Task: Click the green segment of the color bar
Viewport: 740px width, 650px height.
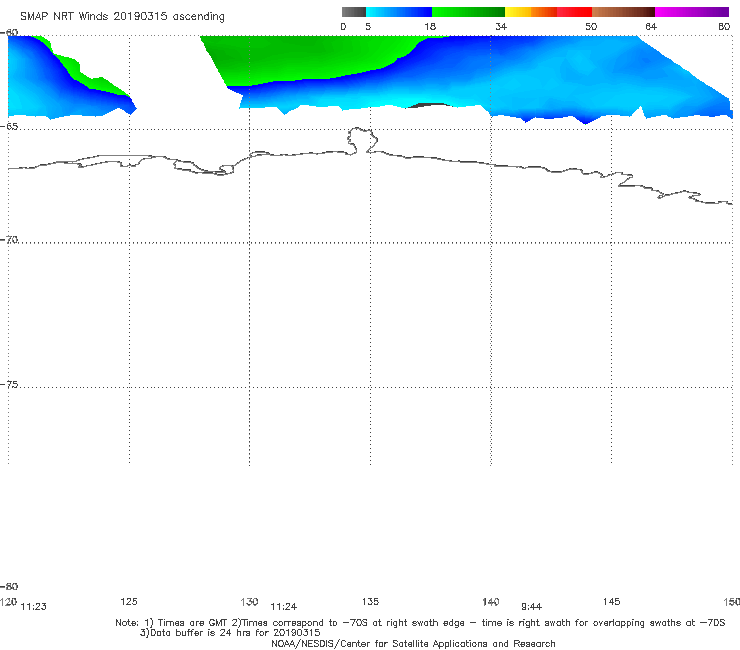Action: [x=468, y=12]
